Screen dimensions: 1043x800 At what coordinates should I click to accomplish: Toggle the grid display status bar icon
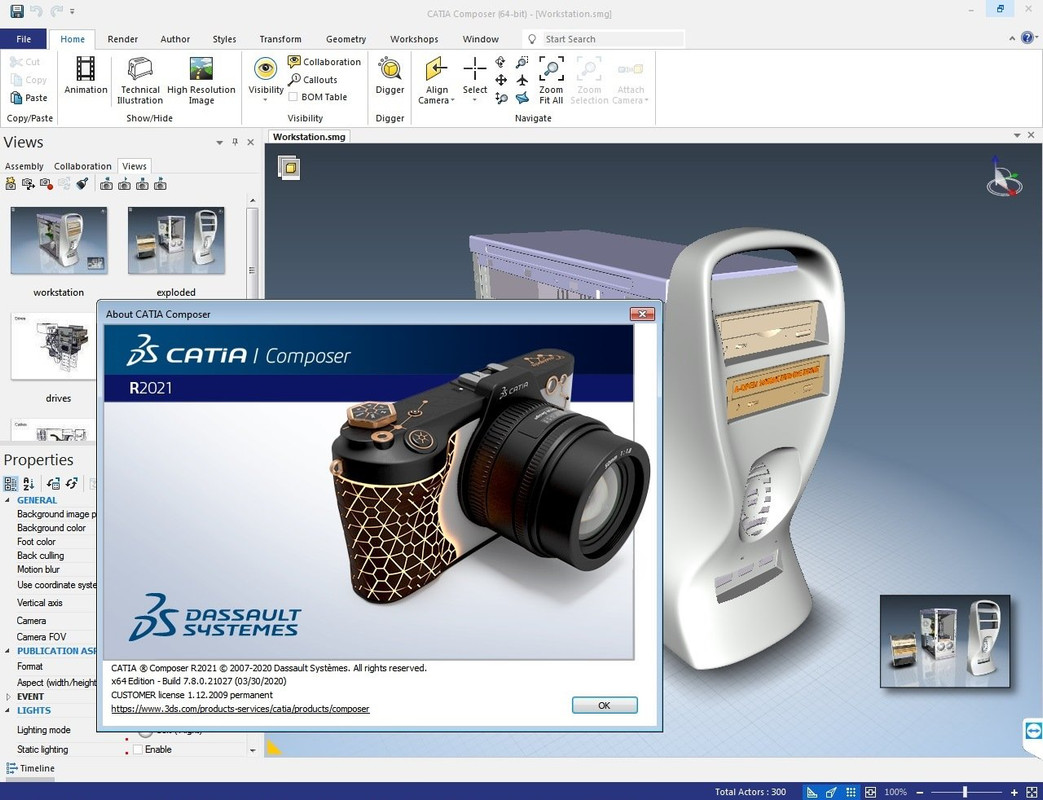click(851, 792)
